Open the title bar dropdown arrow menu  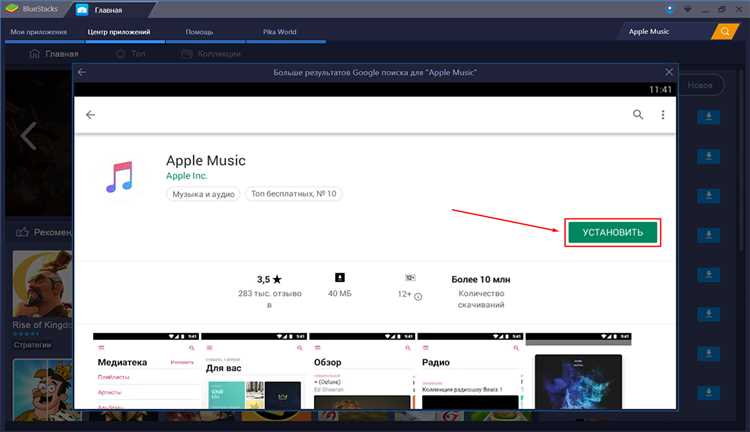687,10
